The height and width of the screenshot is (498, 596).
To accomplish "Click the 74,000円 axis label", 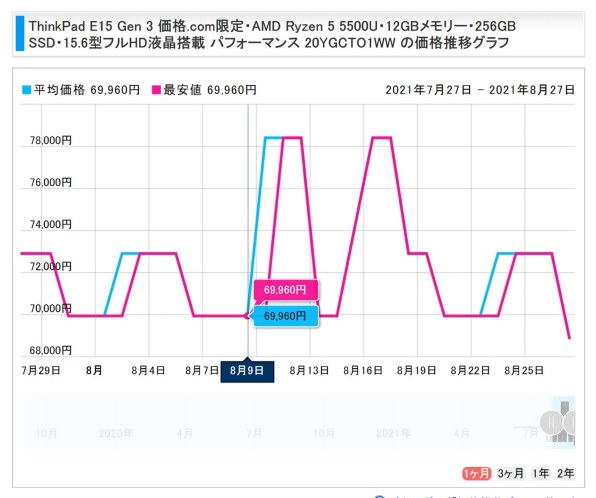I will [51, 224].
